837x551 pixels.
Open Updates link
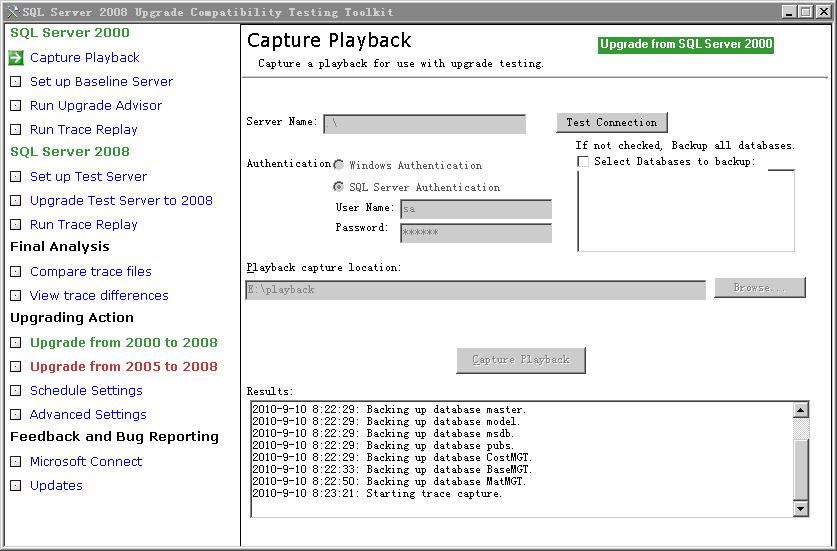[56, 486]
